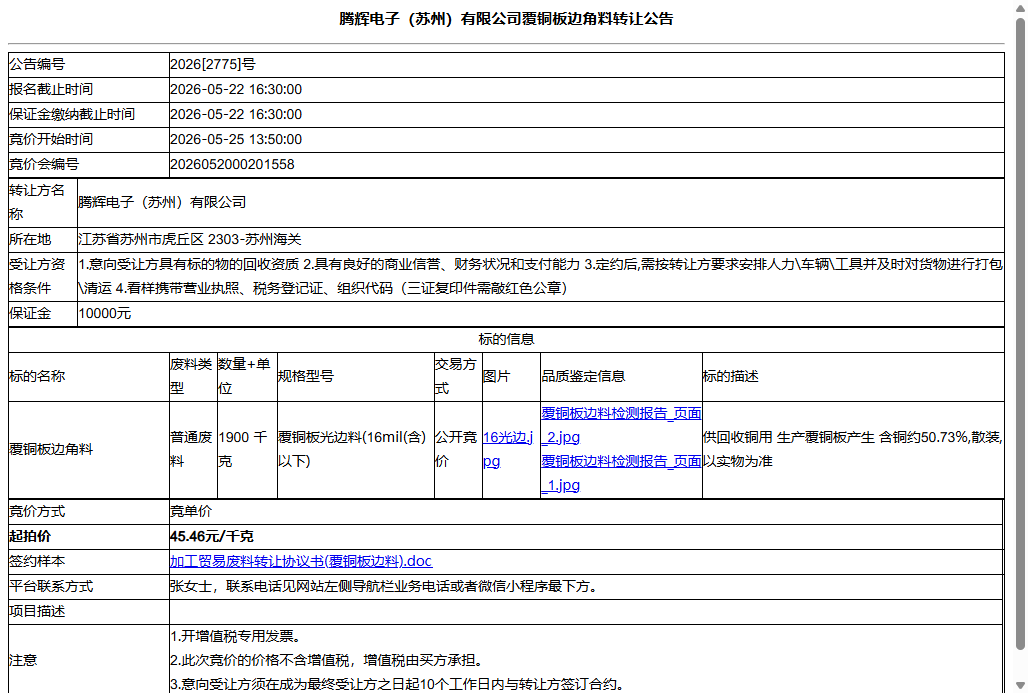Click the scrollbar up arrow

(x=1020, y=8)
